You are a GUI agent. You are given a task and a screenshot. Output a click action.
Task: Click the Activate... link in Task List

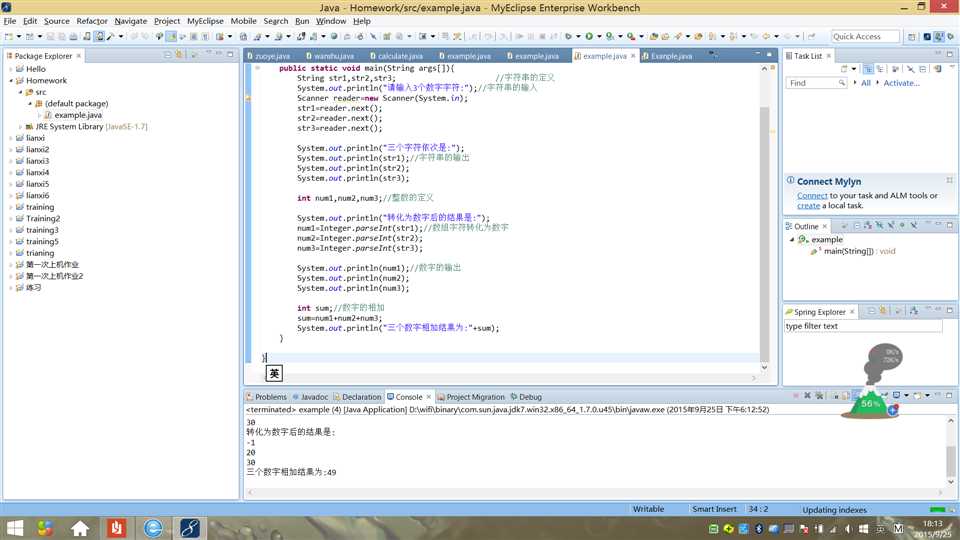(901, 83)
